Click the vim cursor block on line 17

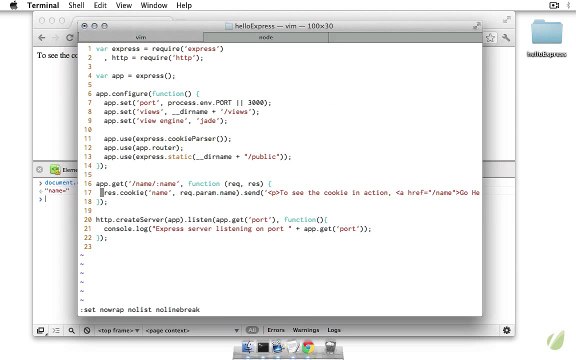coord(102,192)
